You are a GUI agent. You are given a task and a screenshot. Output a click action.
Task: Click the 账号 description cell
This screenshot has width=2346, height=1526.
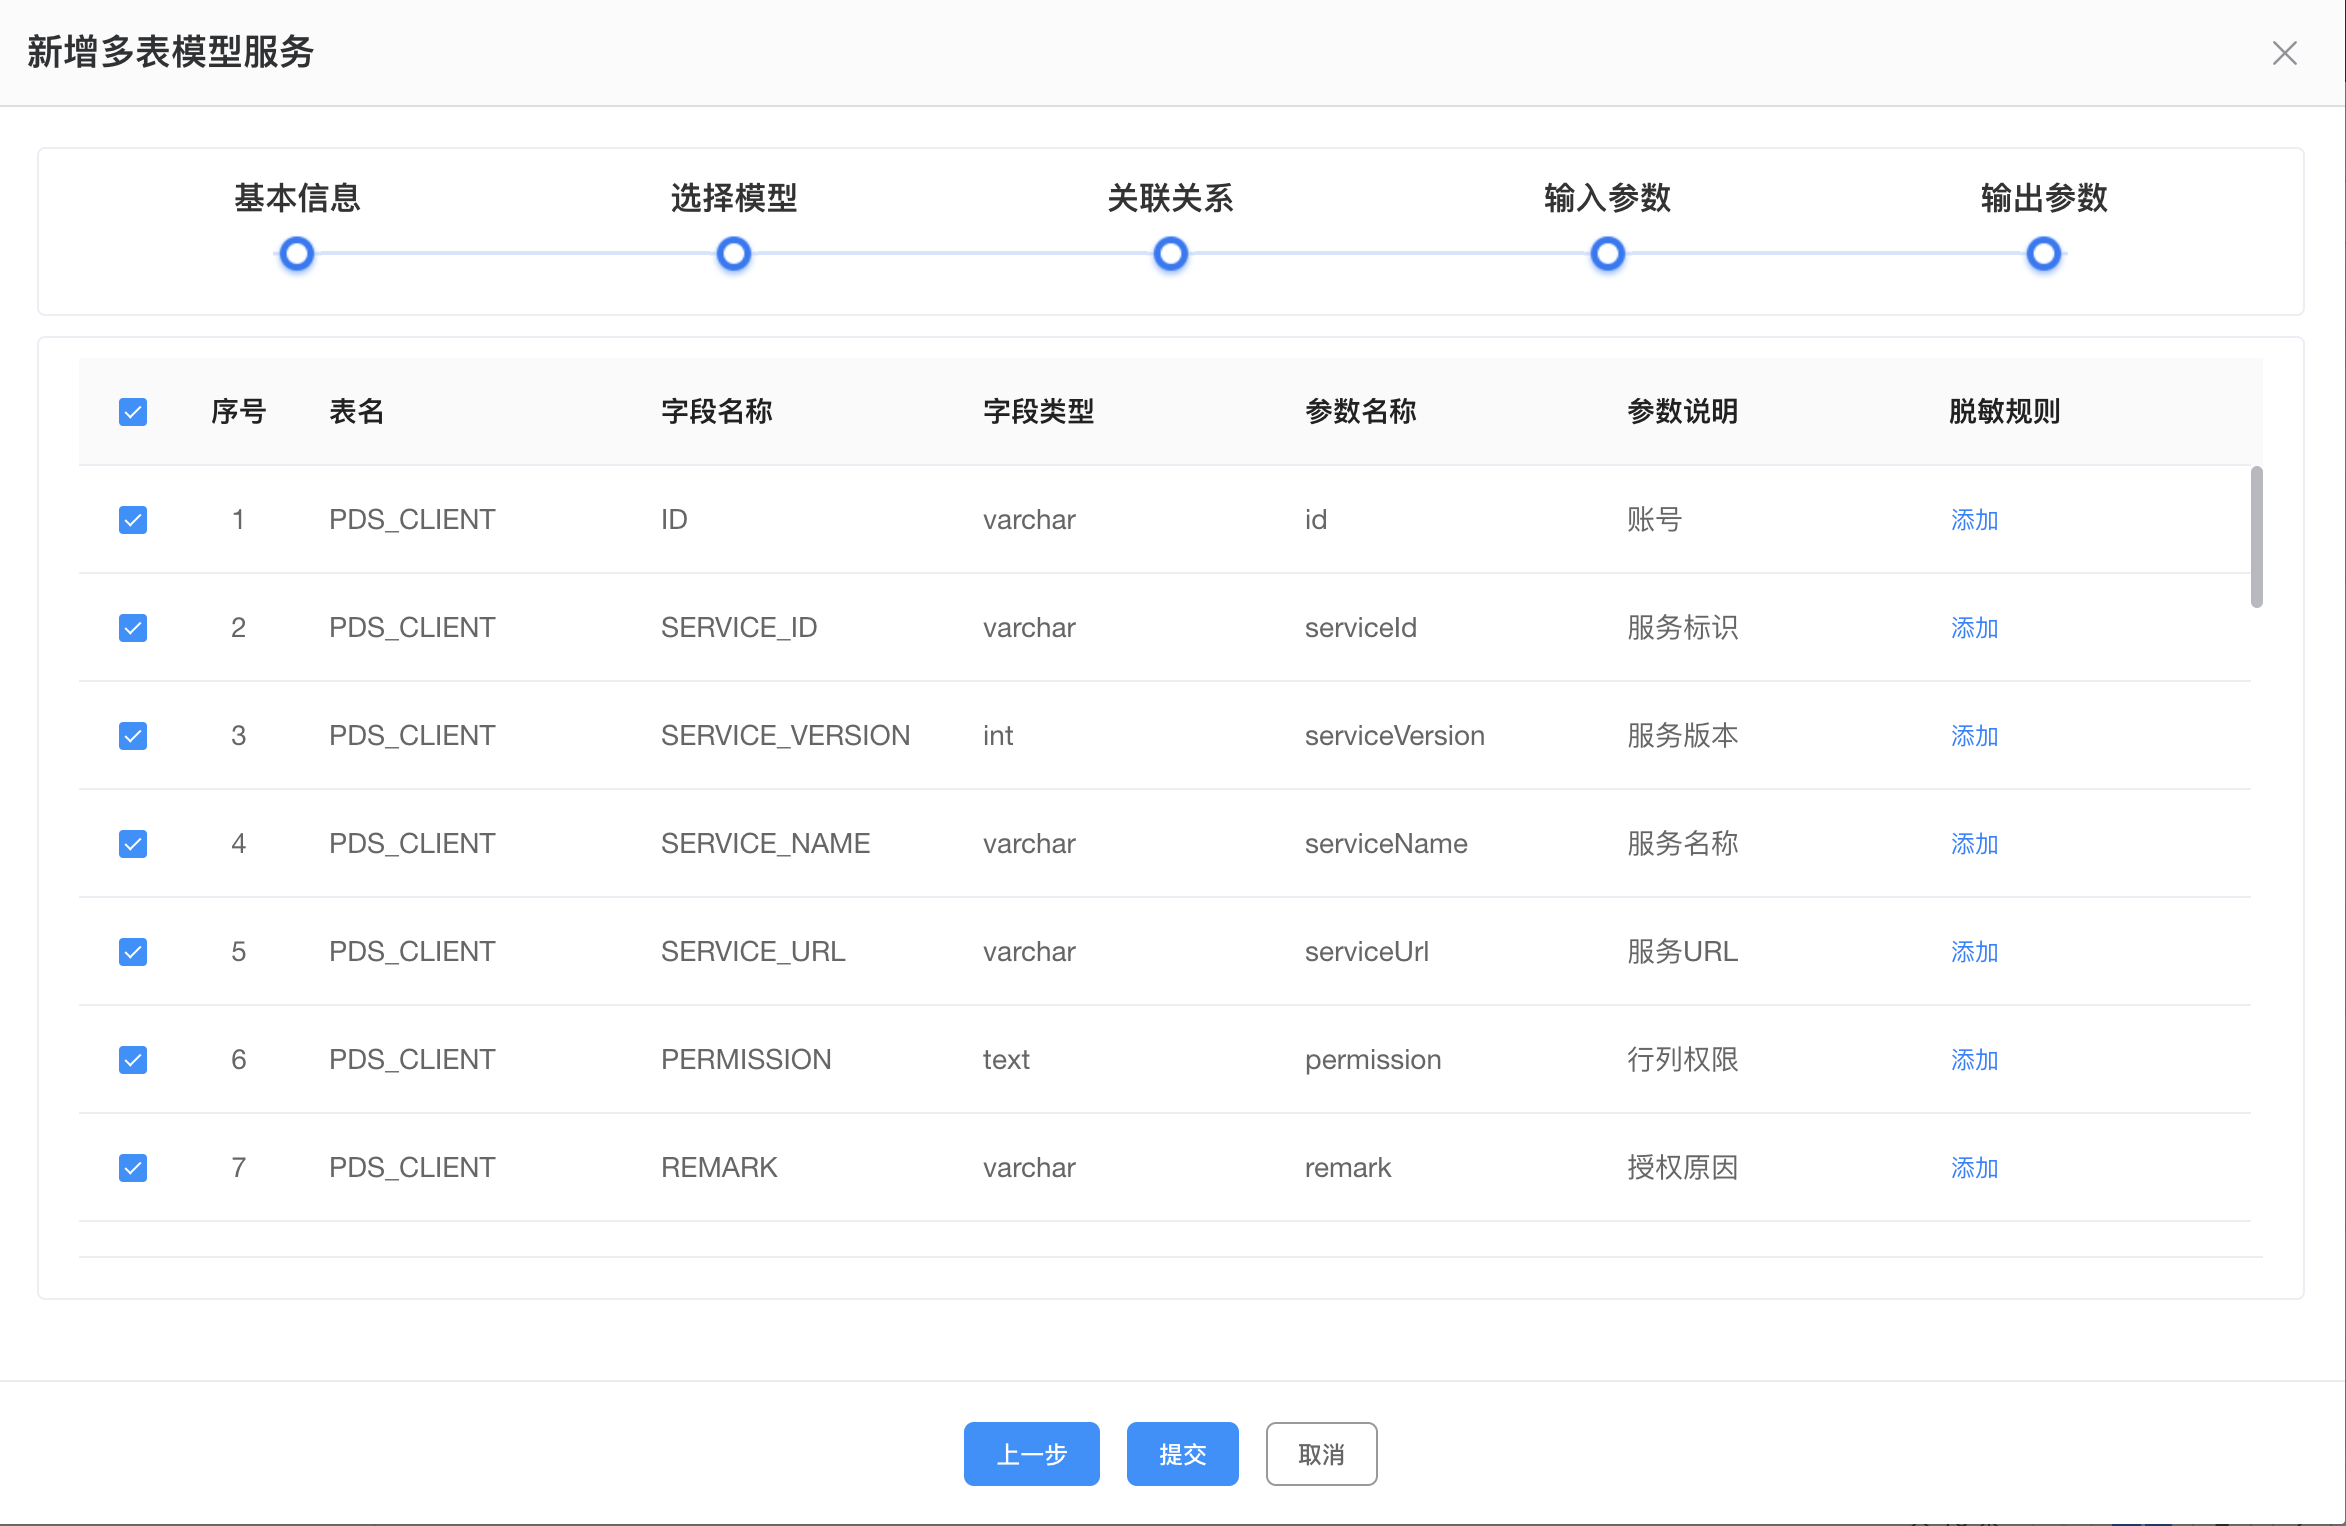coord(1655,520)
